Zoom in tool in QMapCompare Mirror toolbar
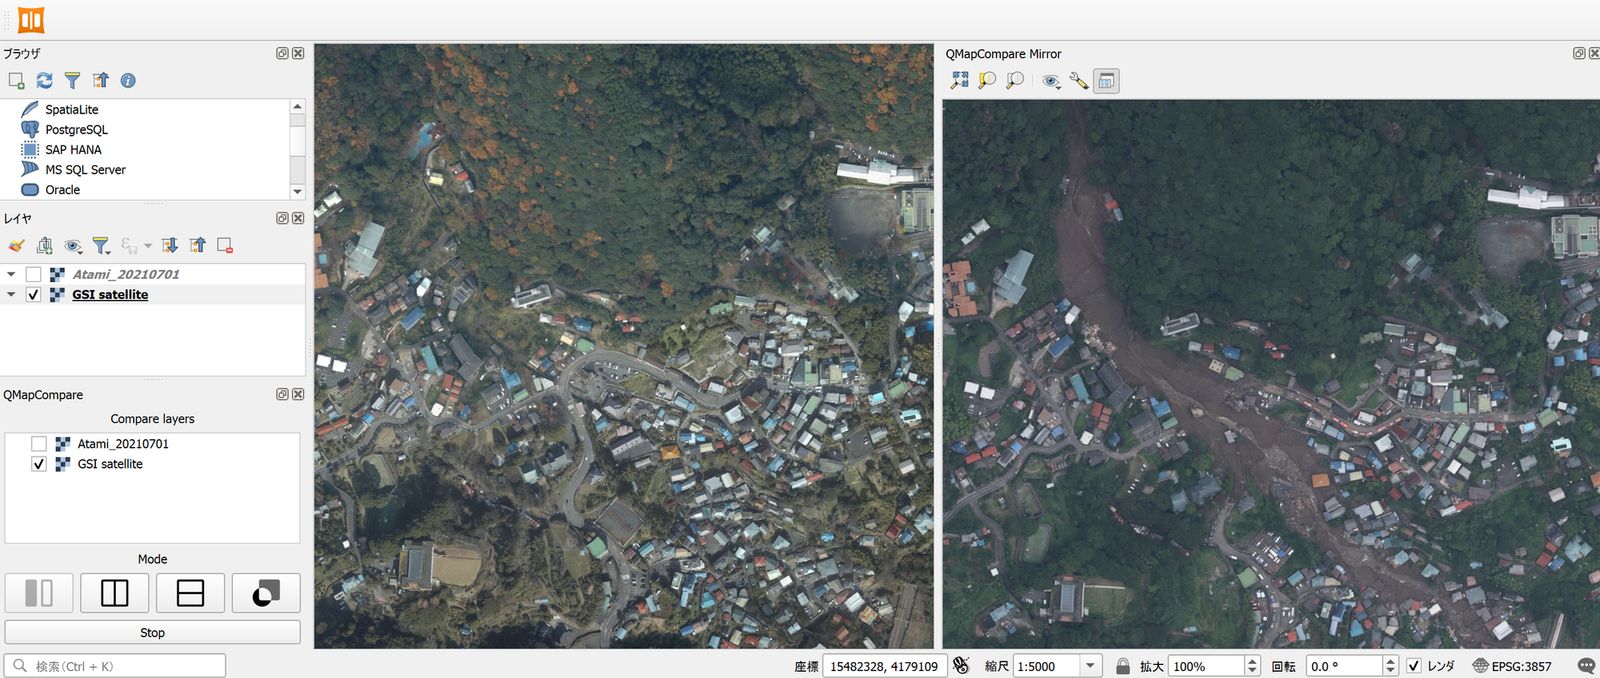Viewport: 1600px width, 678px height. (x=987, y=80)
